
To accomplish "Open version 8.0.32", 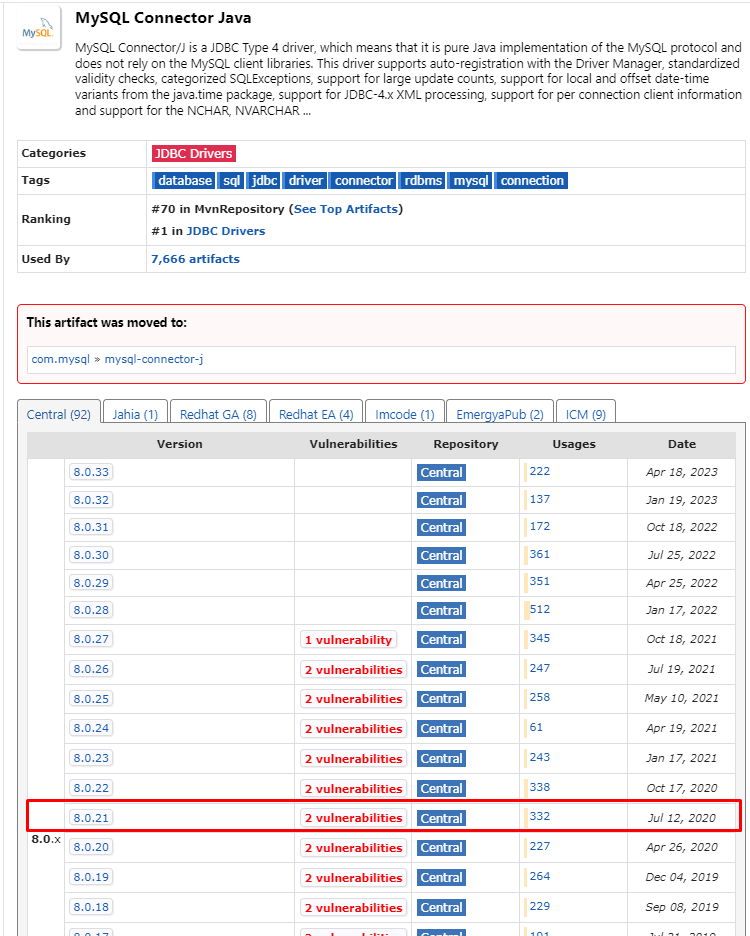I will pos(91,500).
